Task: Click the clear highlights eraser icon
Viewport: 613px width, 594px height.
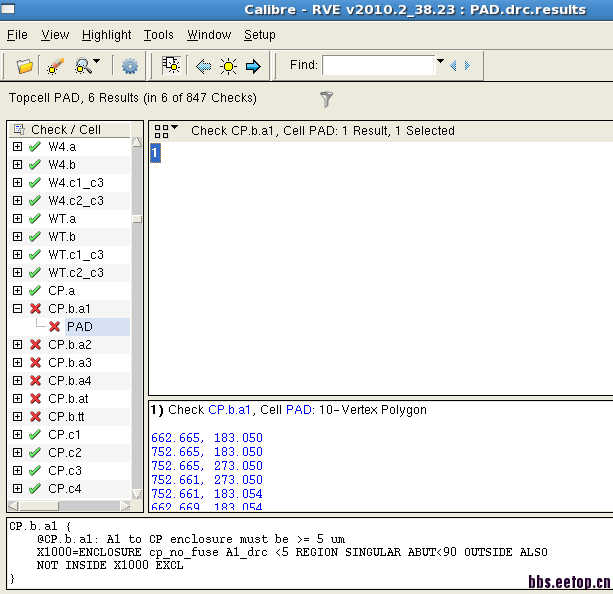Action: coord(55,66)
